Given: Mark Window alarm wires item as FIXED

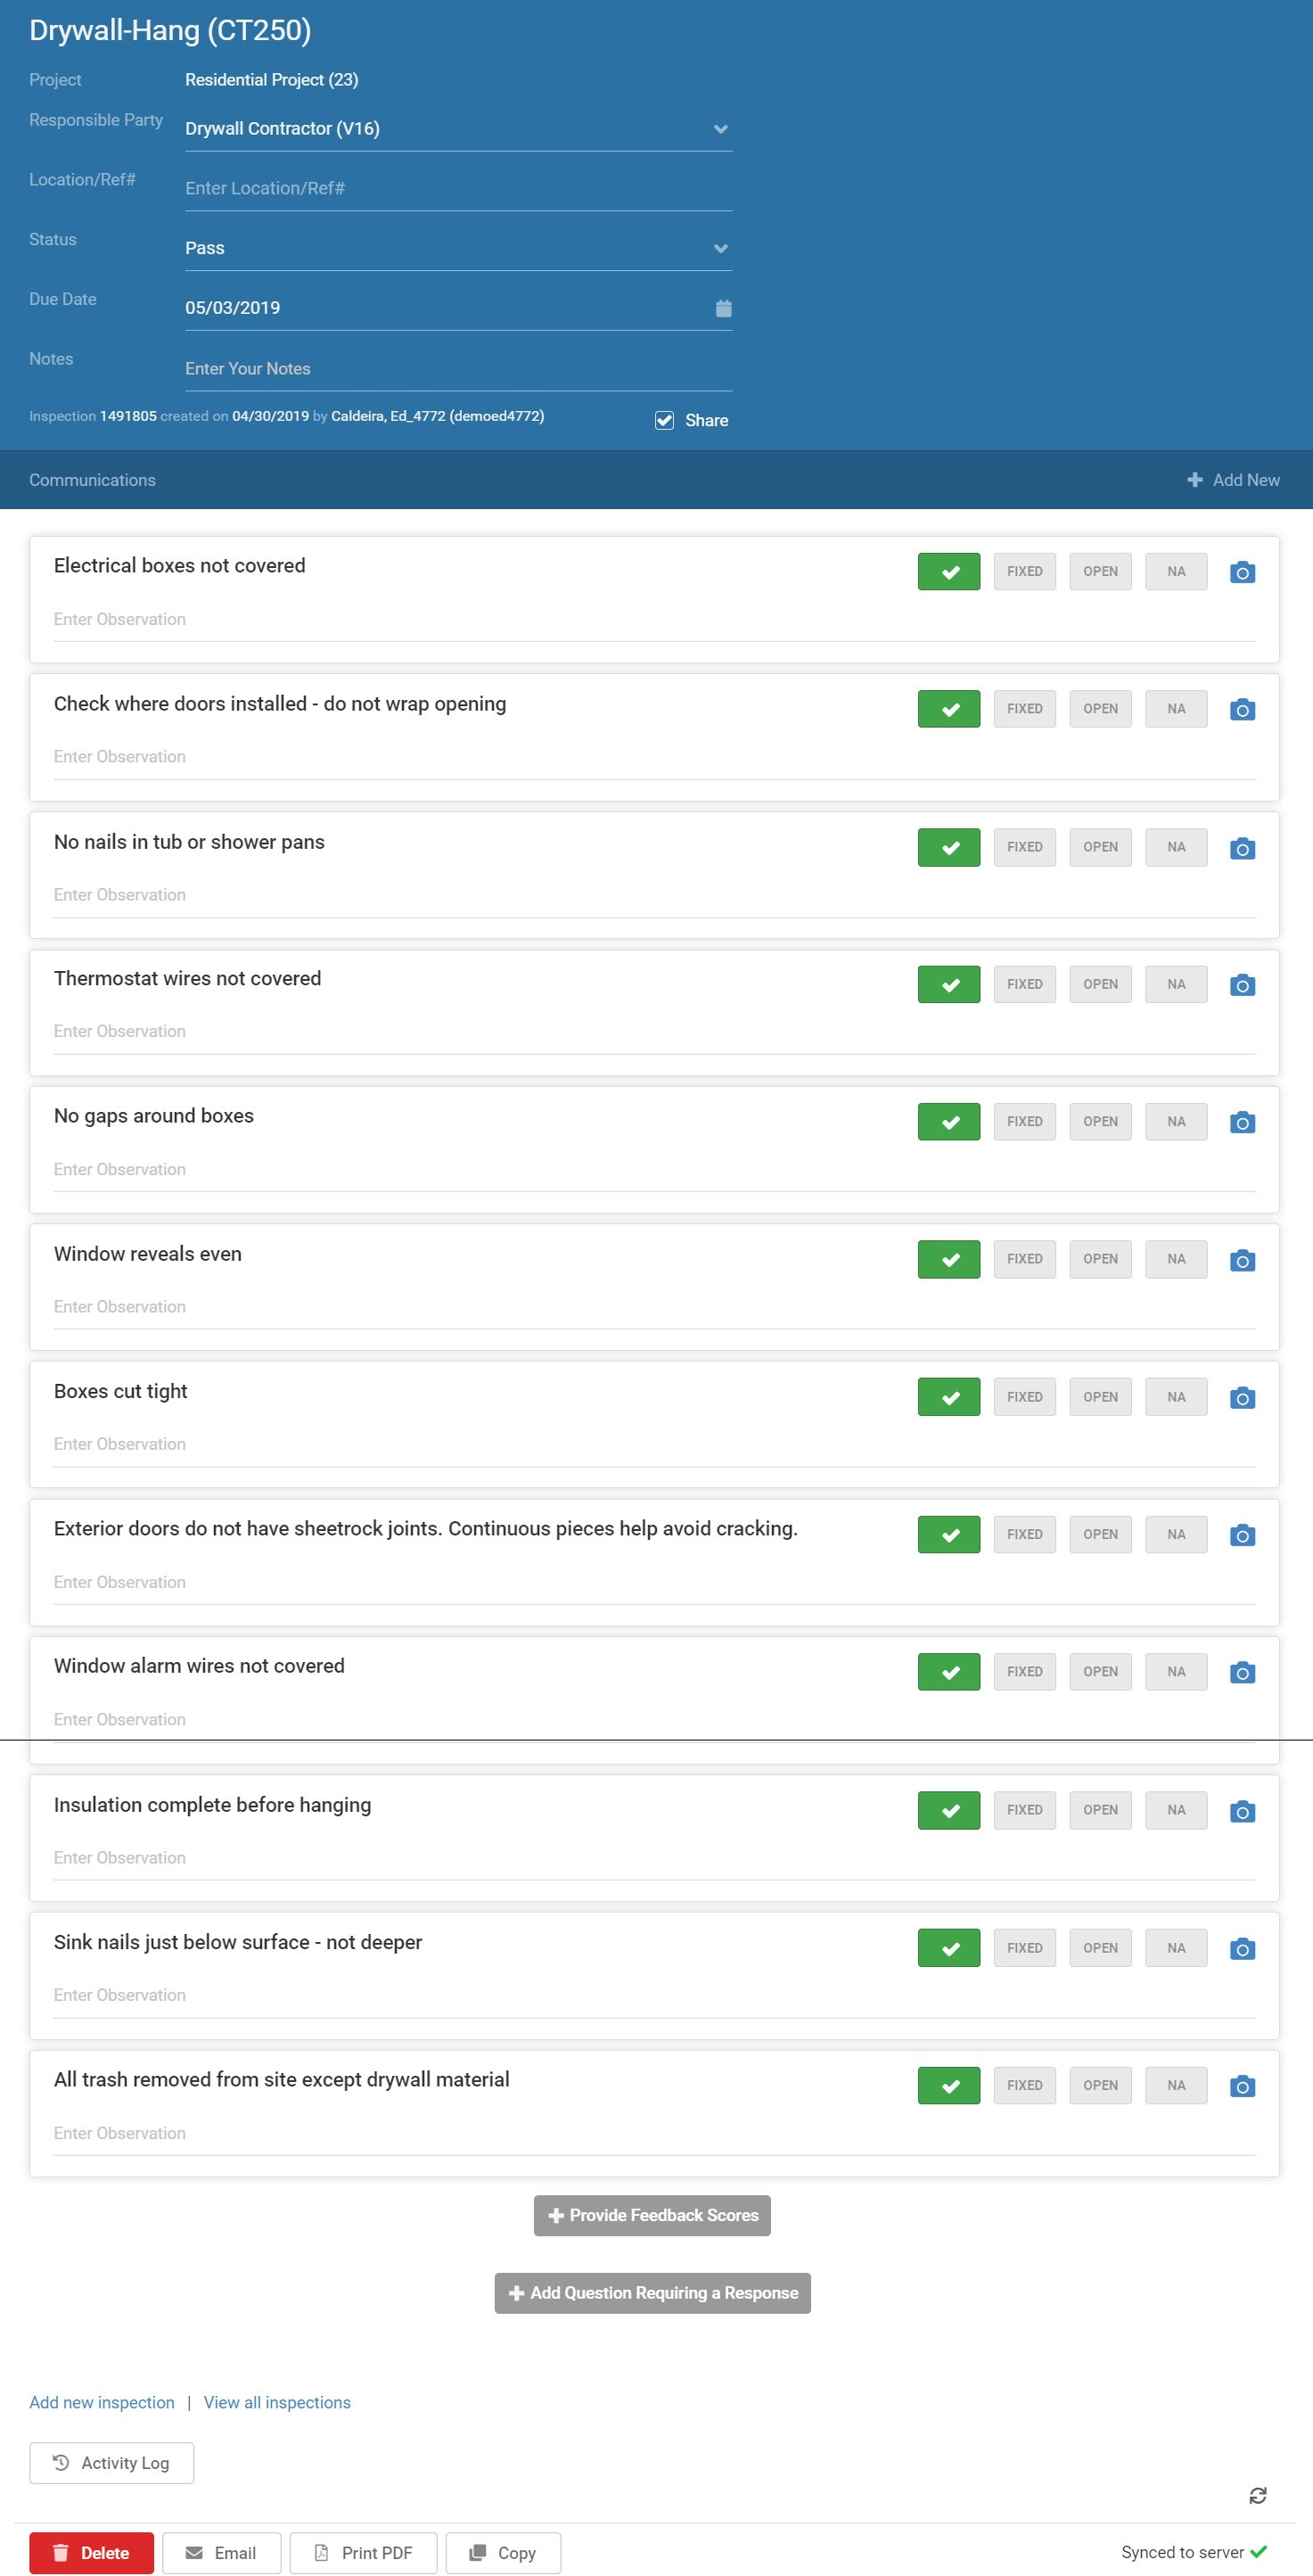Looking at the screenshot, I should coord(1024,1672).
